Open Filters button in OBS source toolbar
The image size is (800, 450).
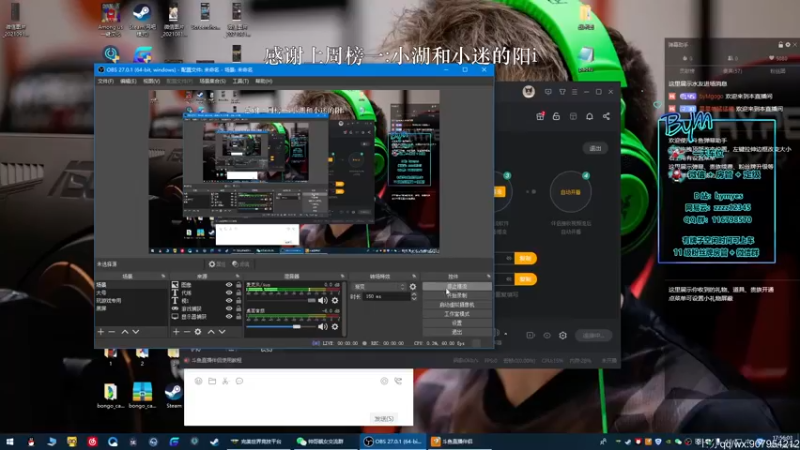[240, 264]
